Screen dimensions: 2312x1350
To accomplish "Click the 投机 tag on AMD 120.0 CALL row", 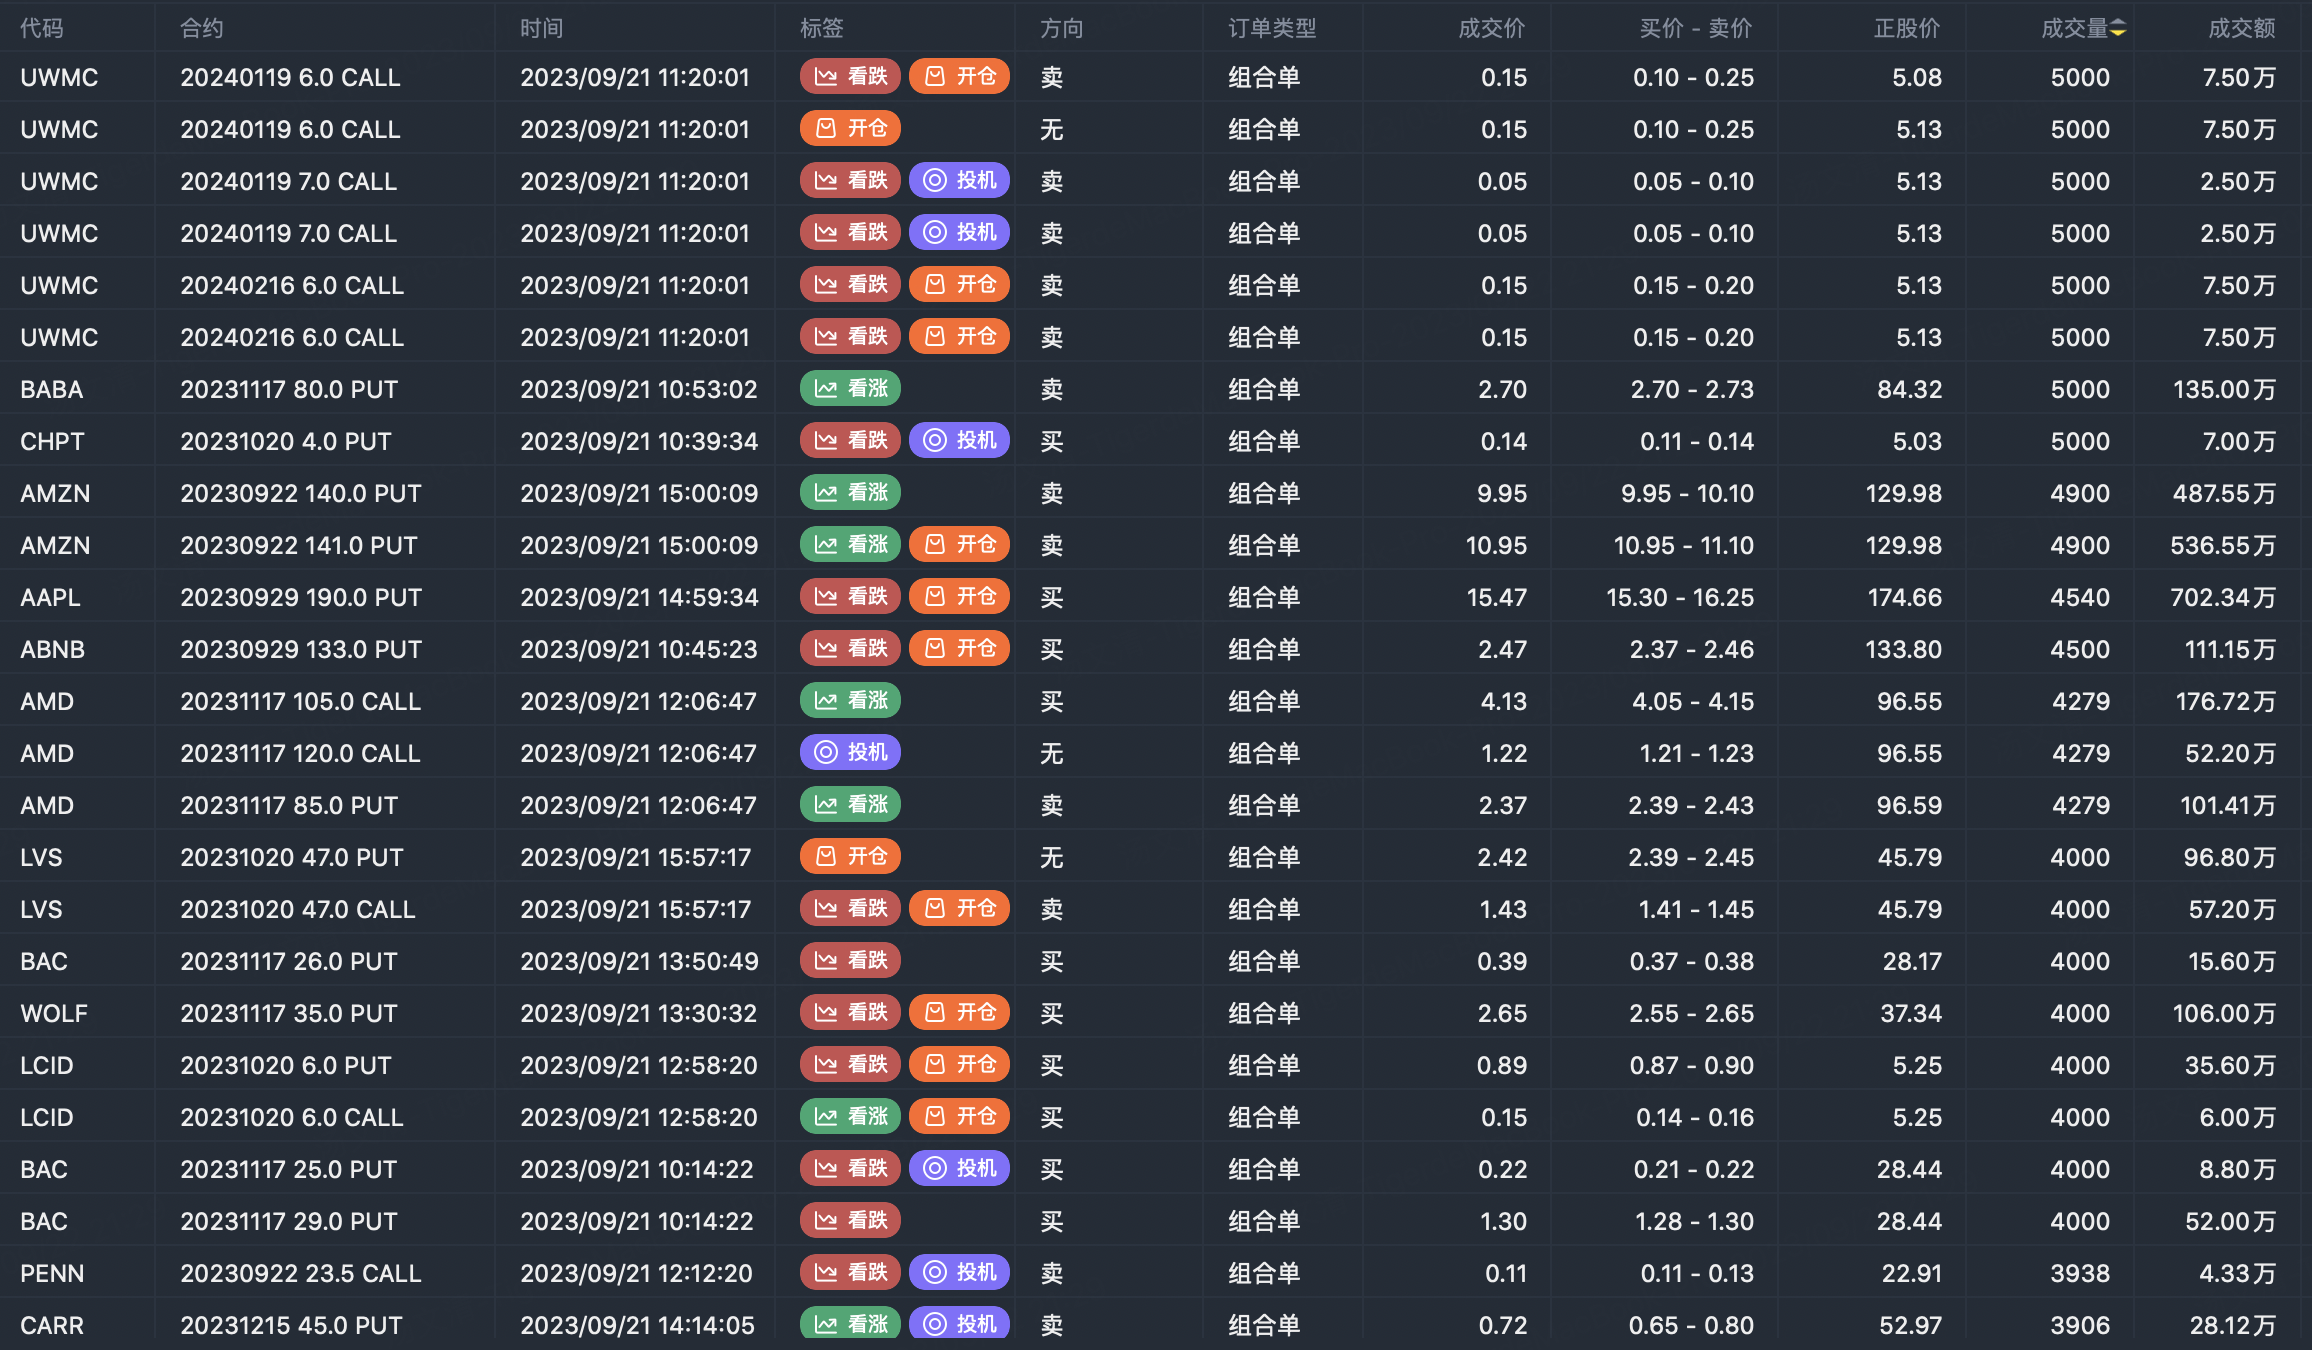I will (850, 753).
